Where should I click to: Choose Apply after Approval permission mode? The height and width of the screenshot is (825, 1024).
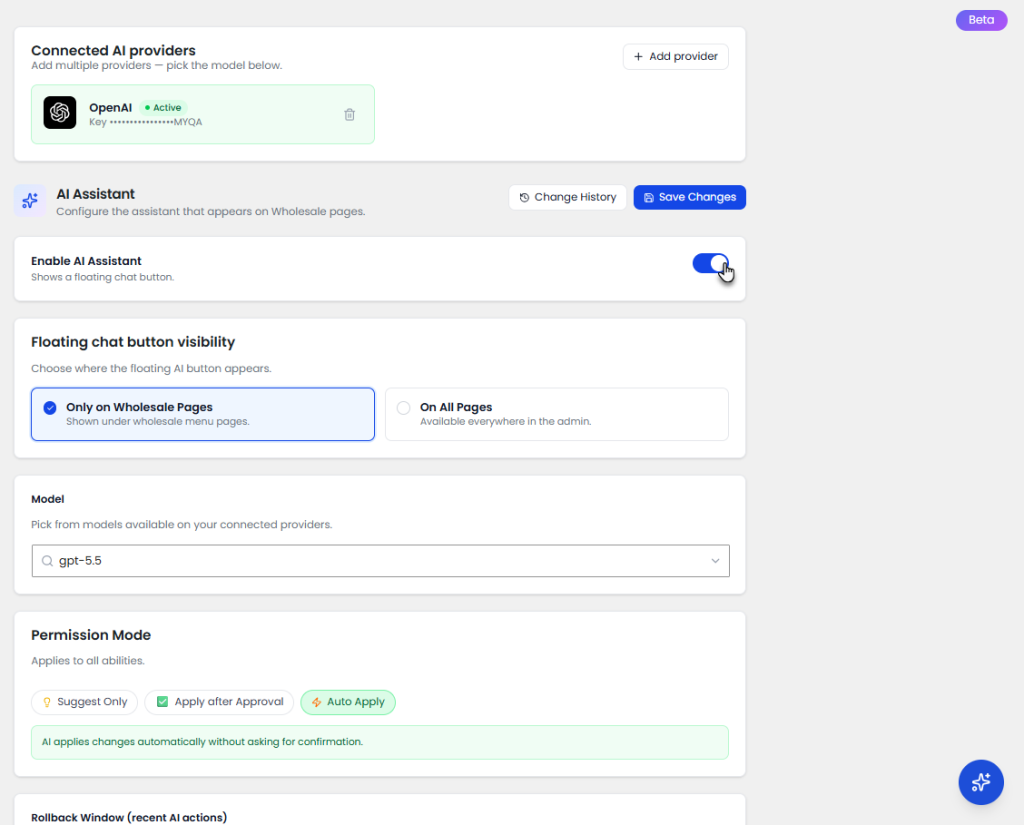219,702
